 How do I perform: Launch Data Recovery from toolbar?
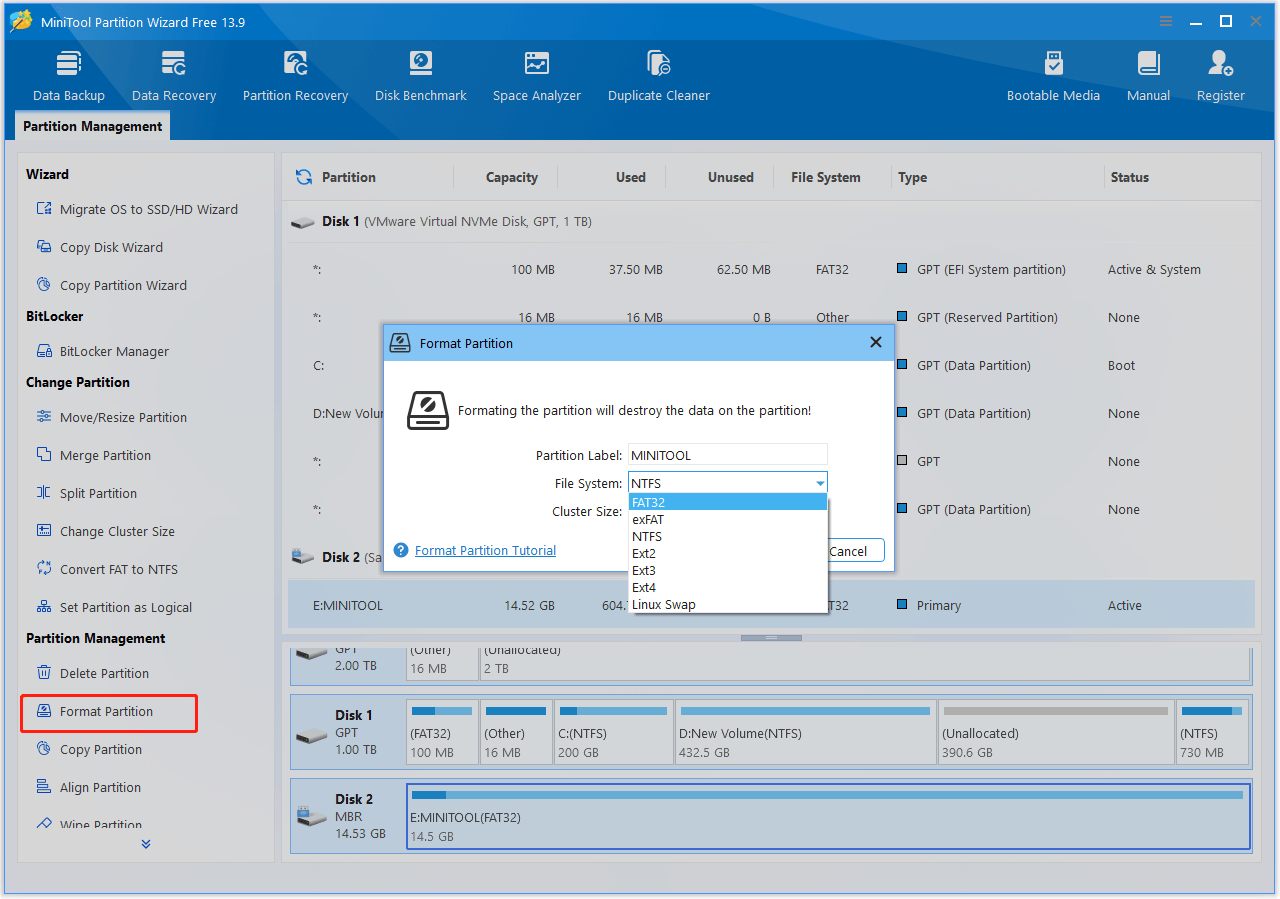(174, 77)
